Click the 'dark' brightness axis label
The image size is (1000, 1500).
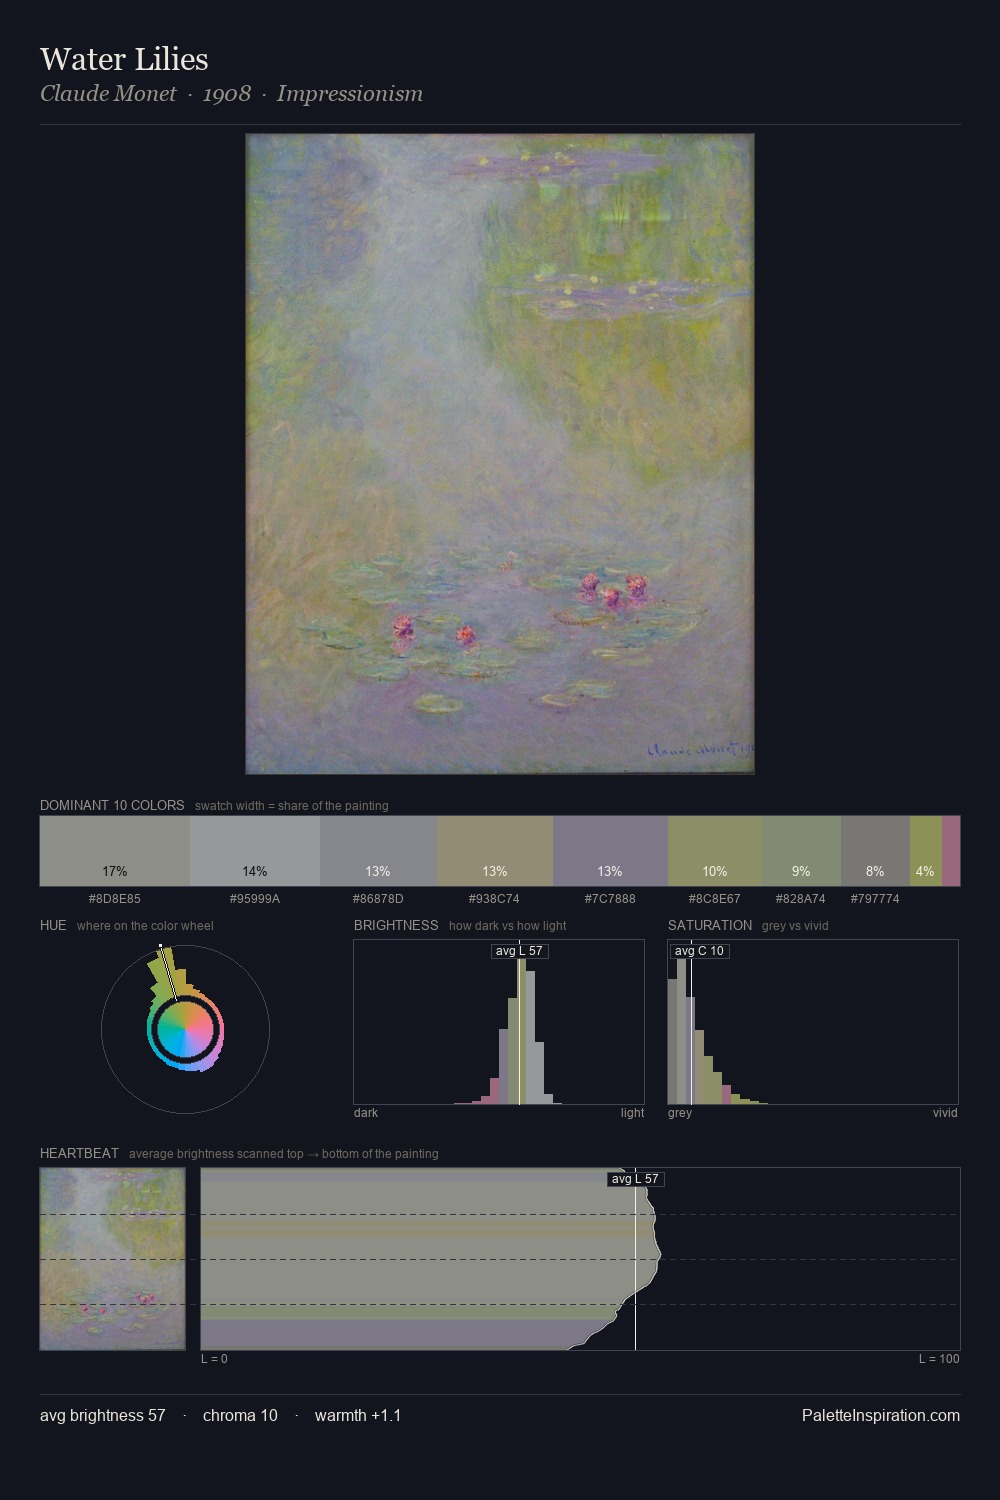366,1113
